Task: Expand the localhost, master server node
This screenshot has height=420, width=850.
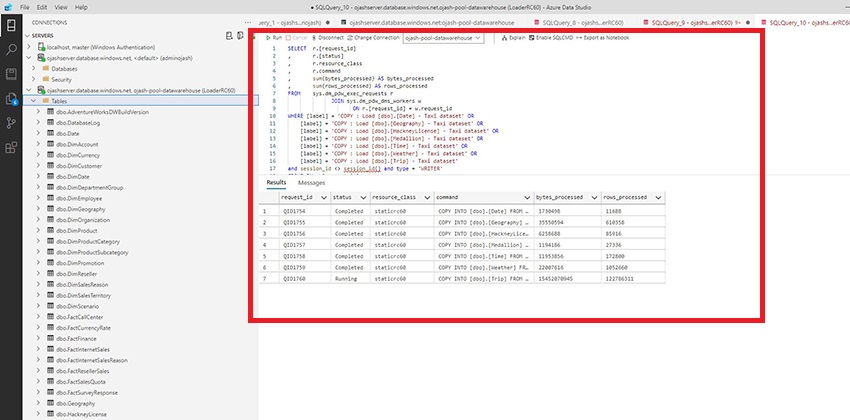Action: (x=28, y=47)
